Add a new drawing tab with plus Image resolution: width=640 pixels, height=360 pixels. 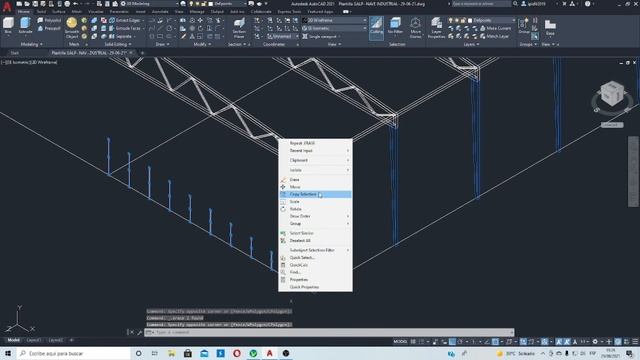(142, 53)
